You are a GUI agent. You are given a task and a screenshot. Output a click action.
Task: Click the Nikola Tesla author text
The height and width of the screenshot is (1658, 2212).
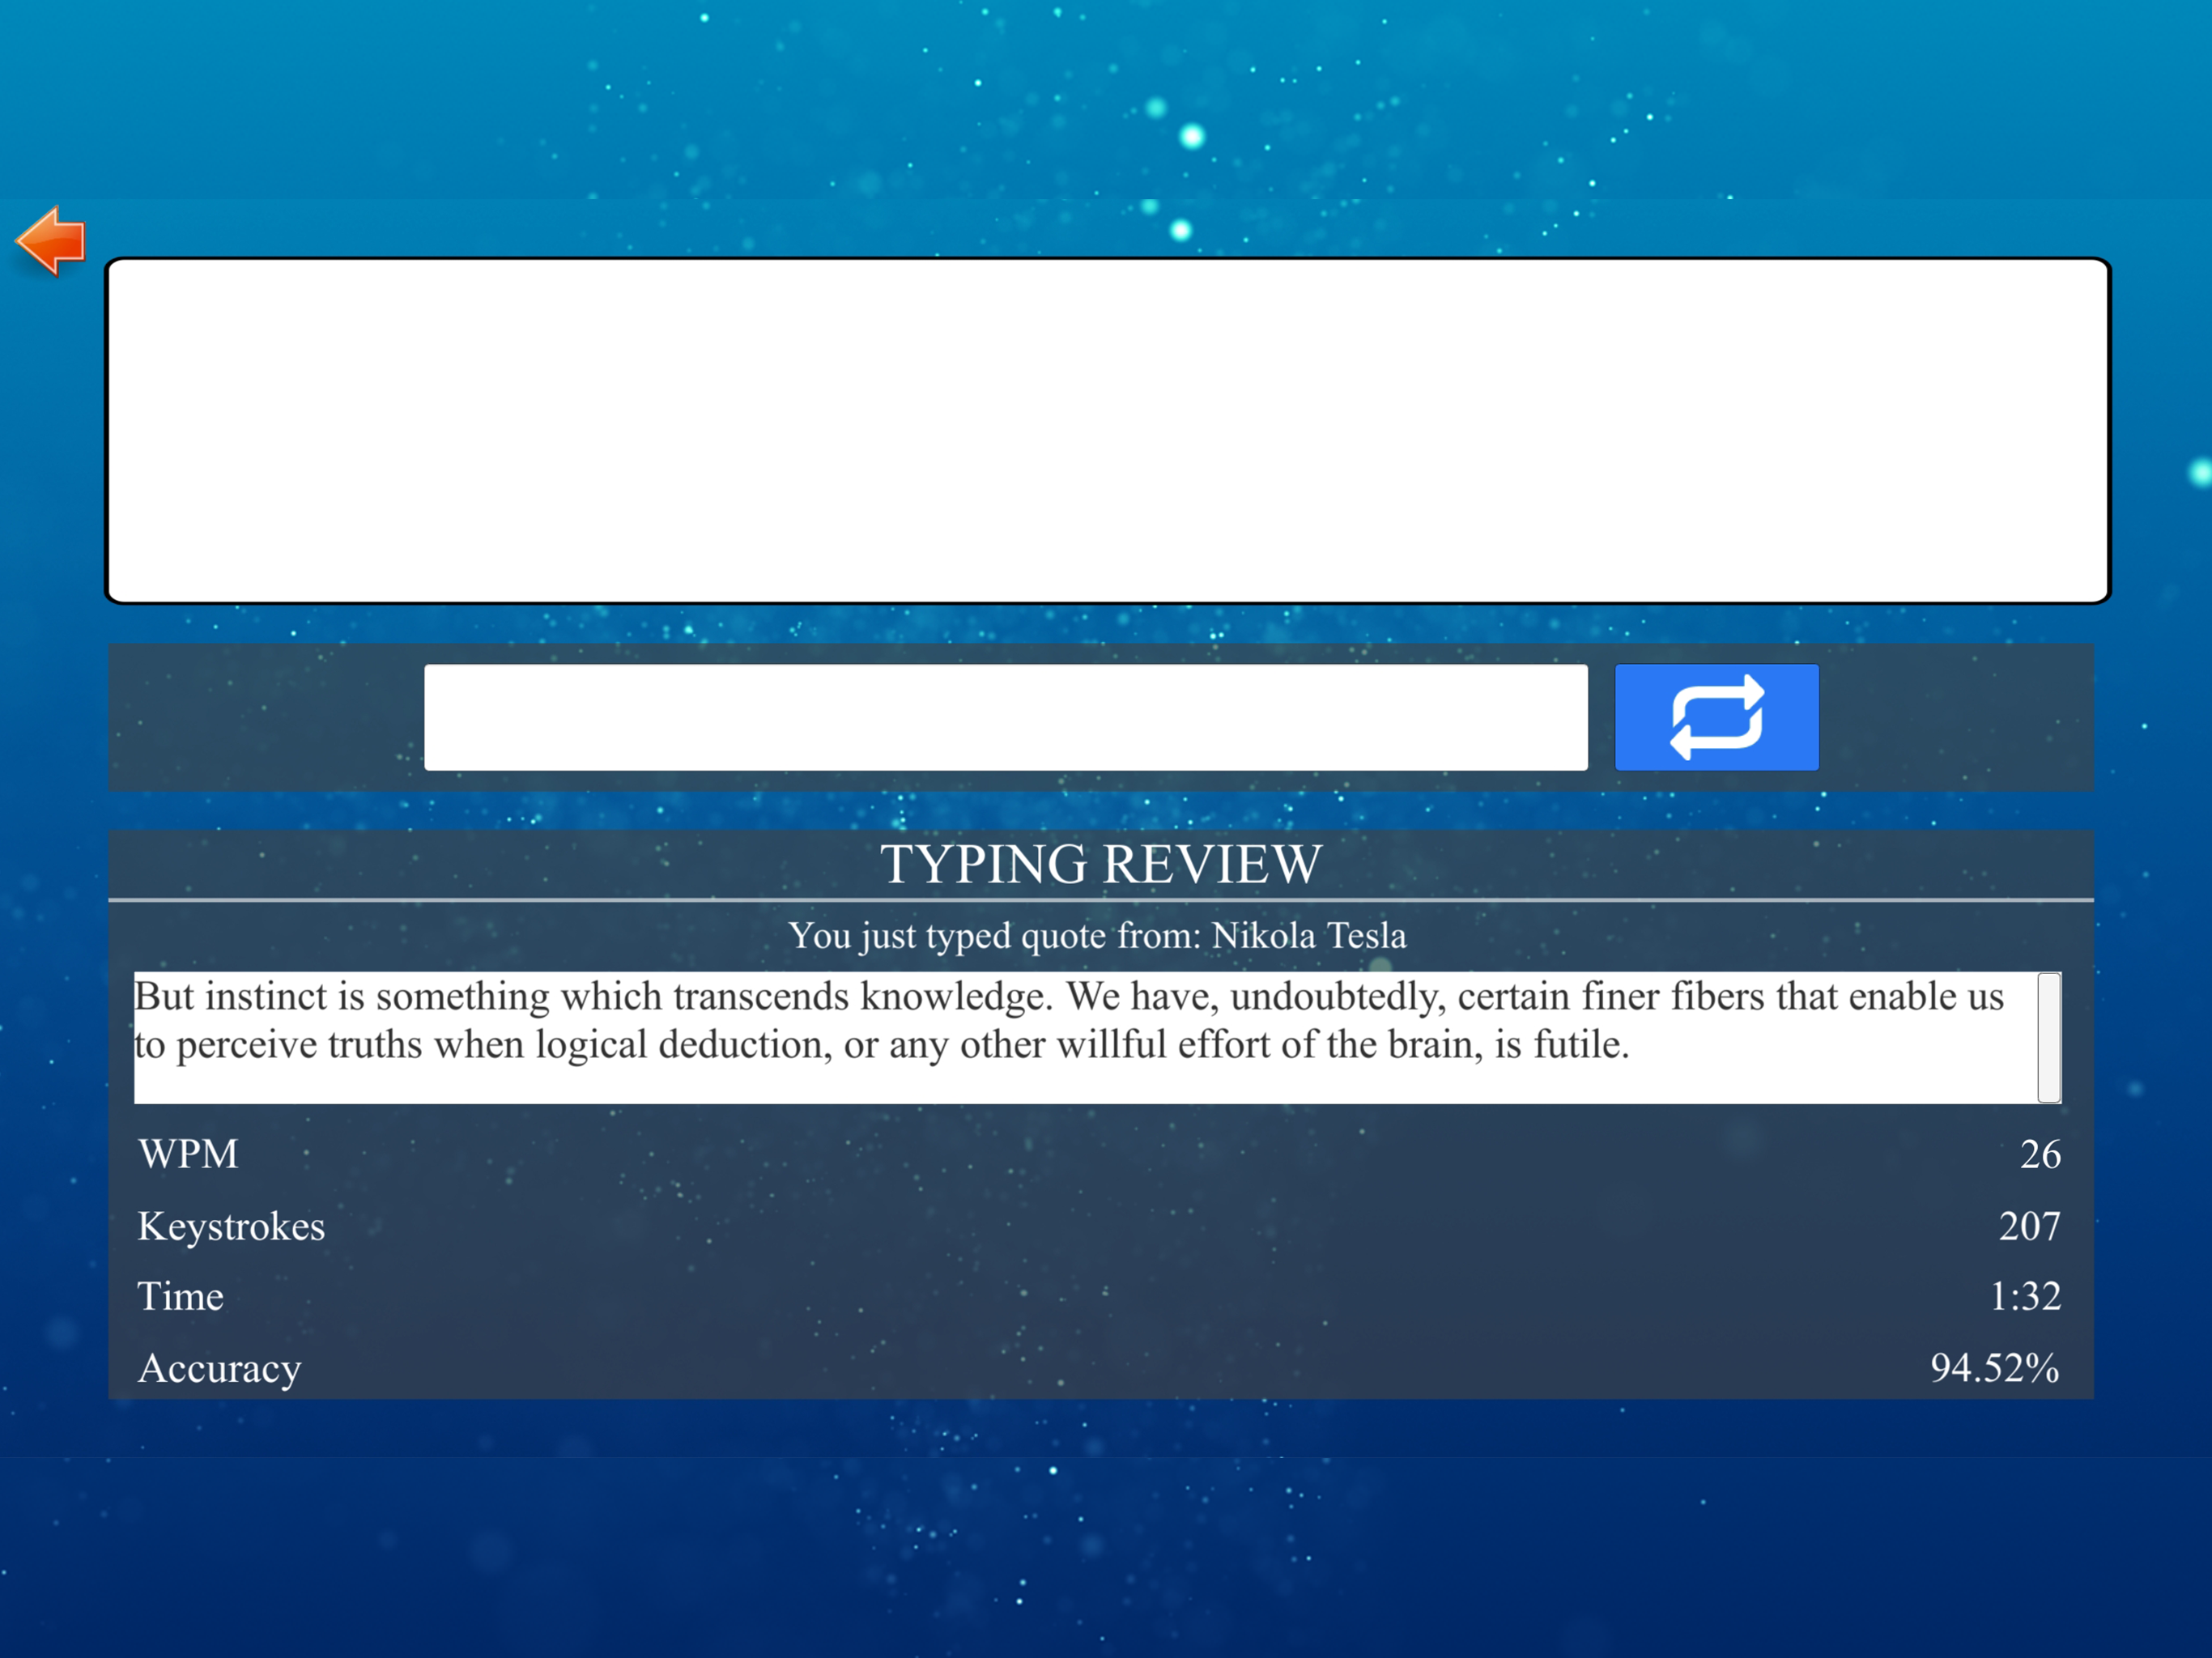tap(1308, 936)
